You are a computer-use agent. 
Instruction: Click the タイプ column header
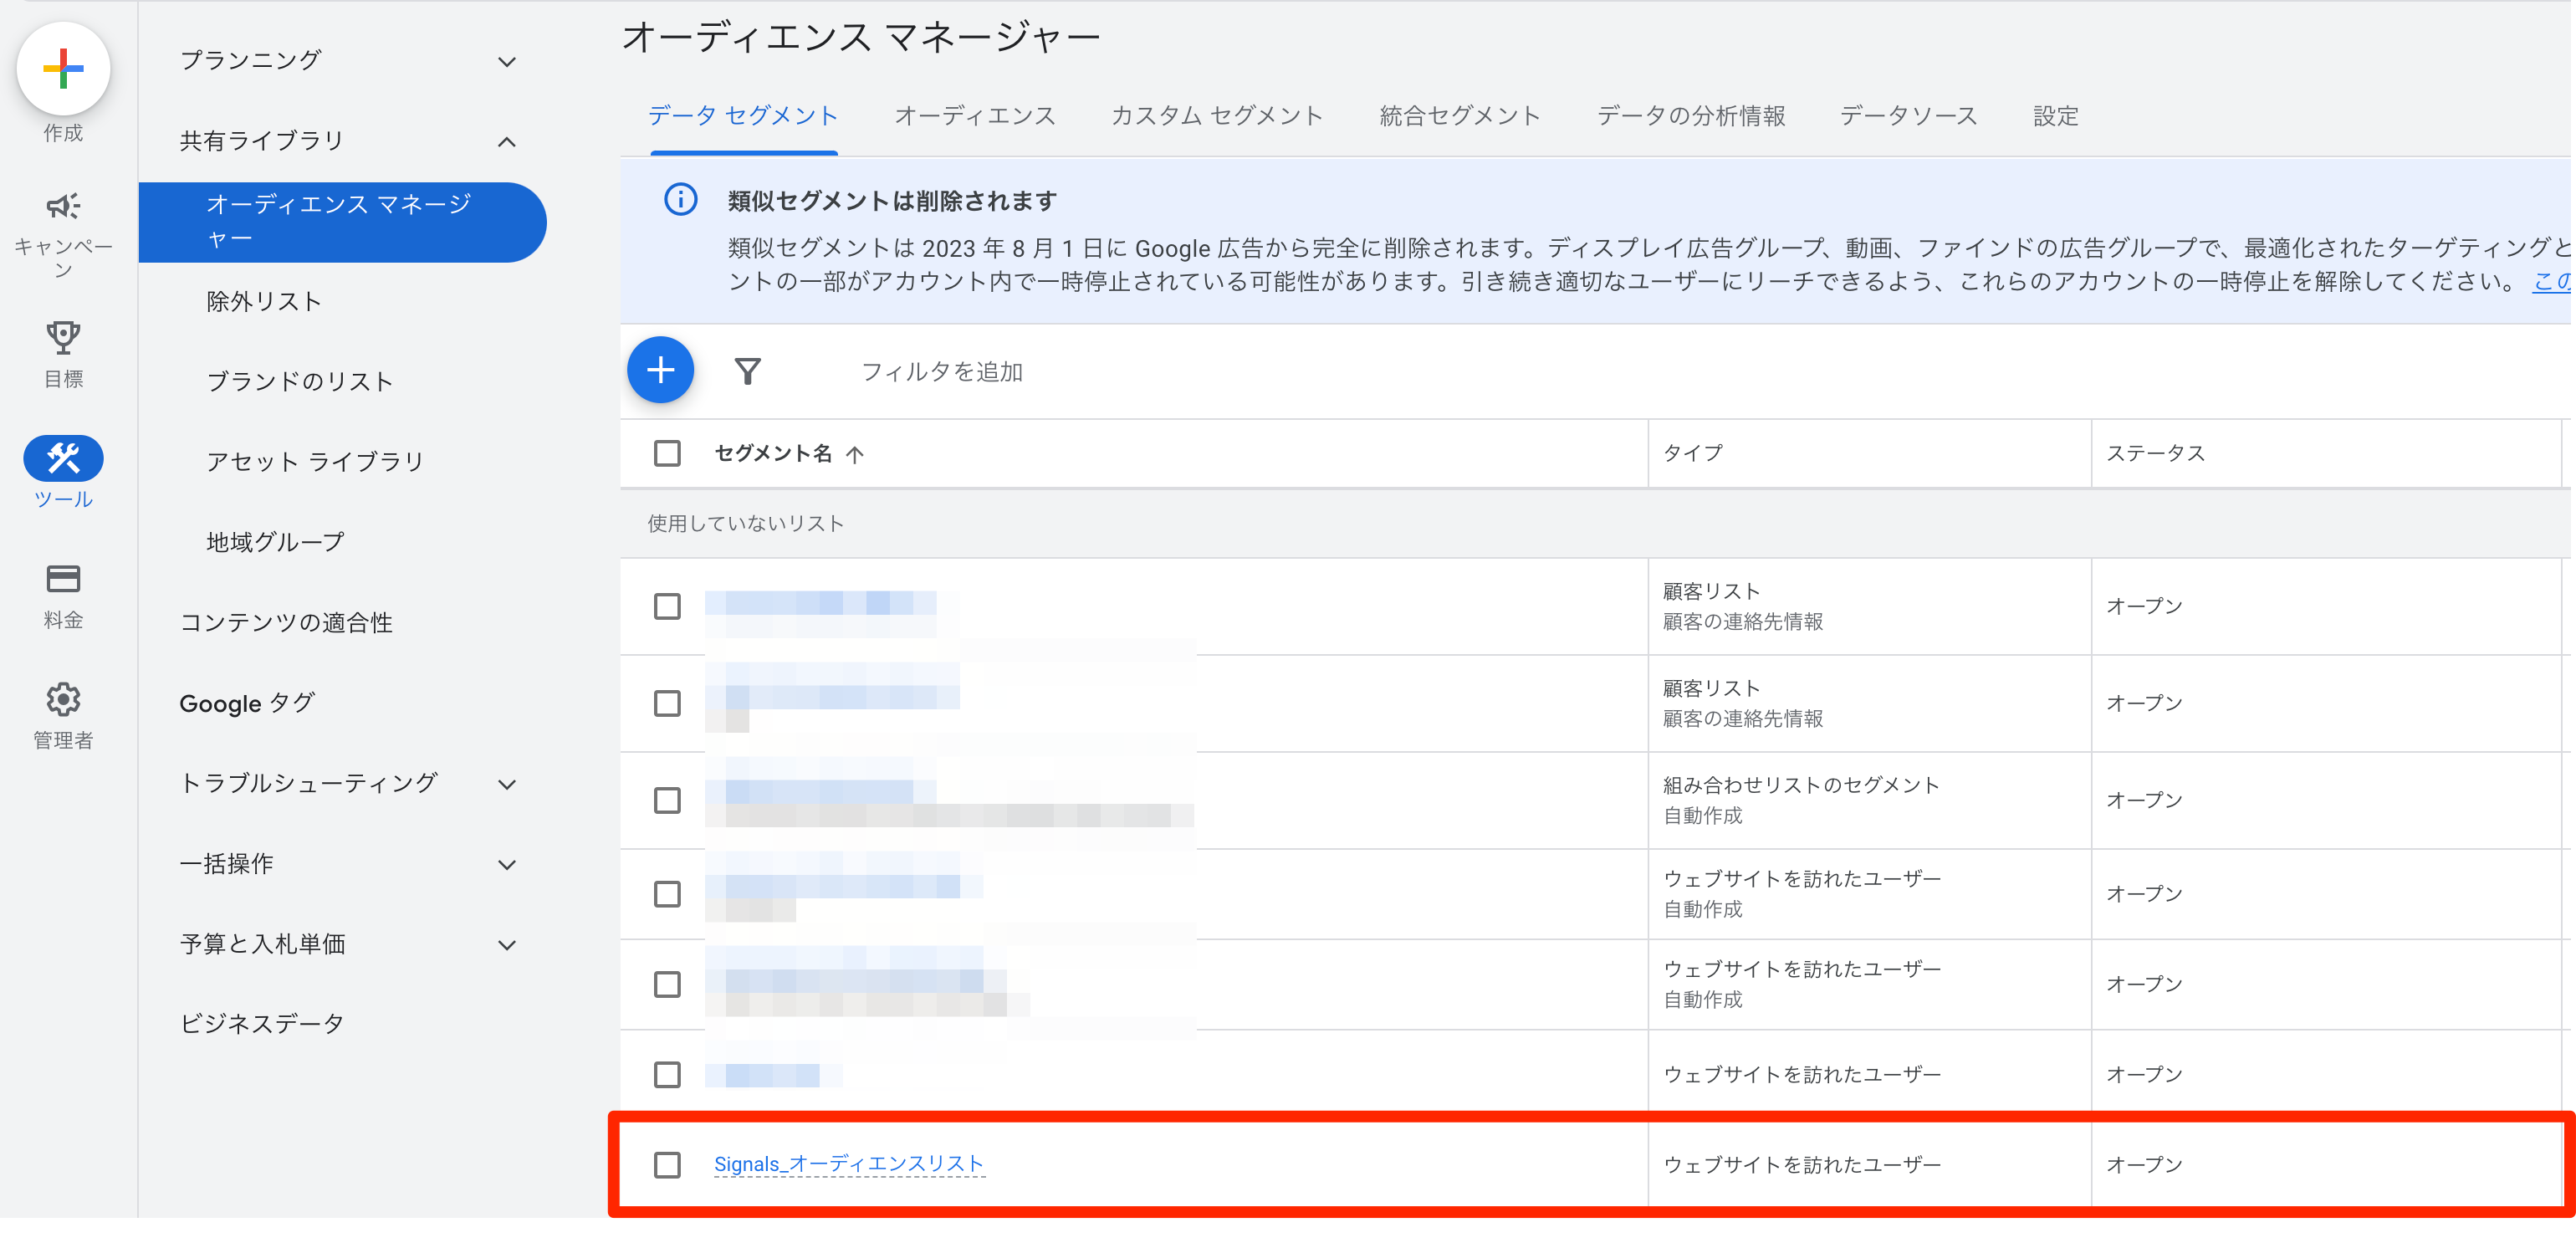coord(1693,453)
